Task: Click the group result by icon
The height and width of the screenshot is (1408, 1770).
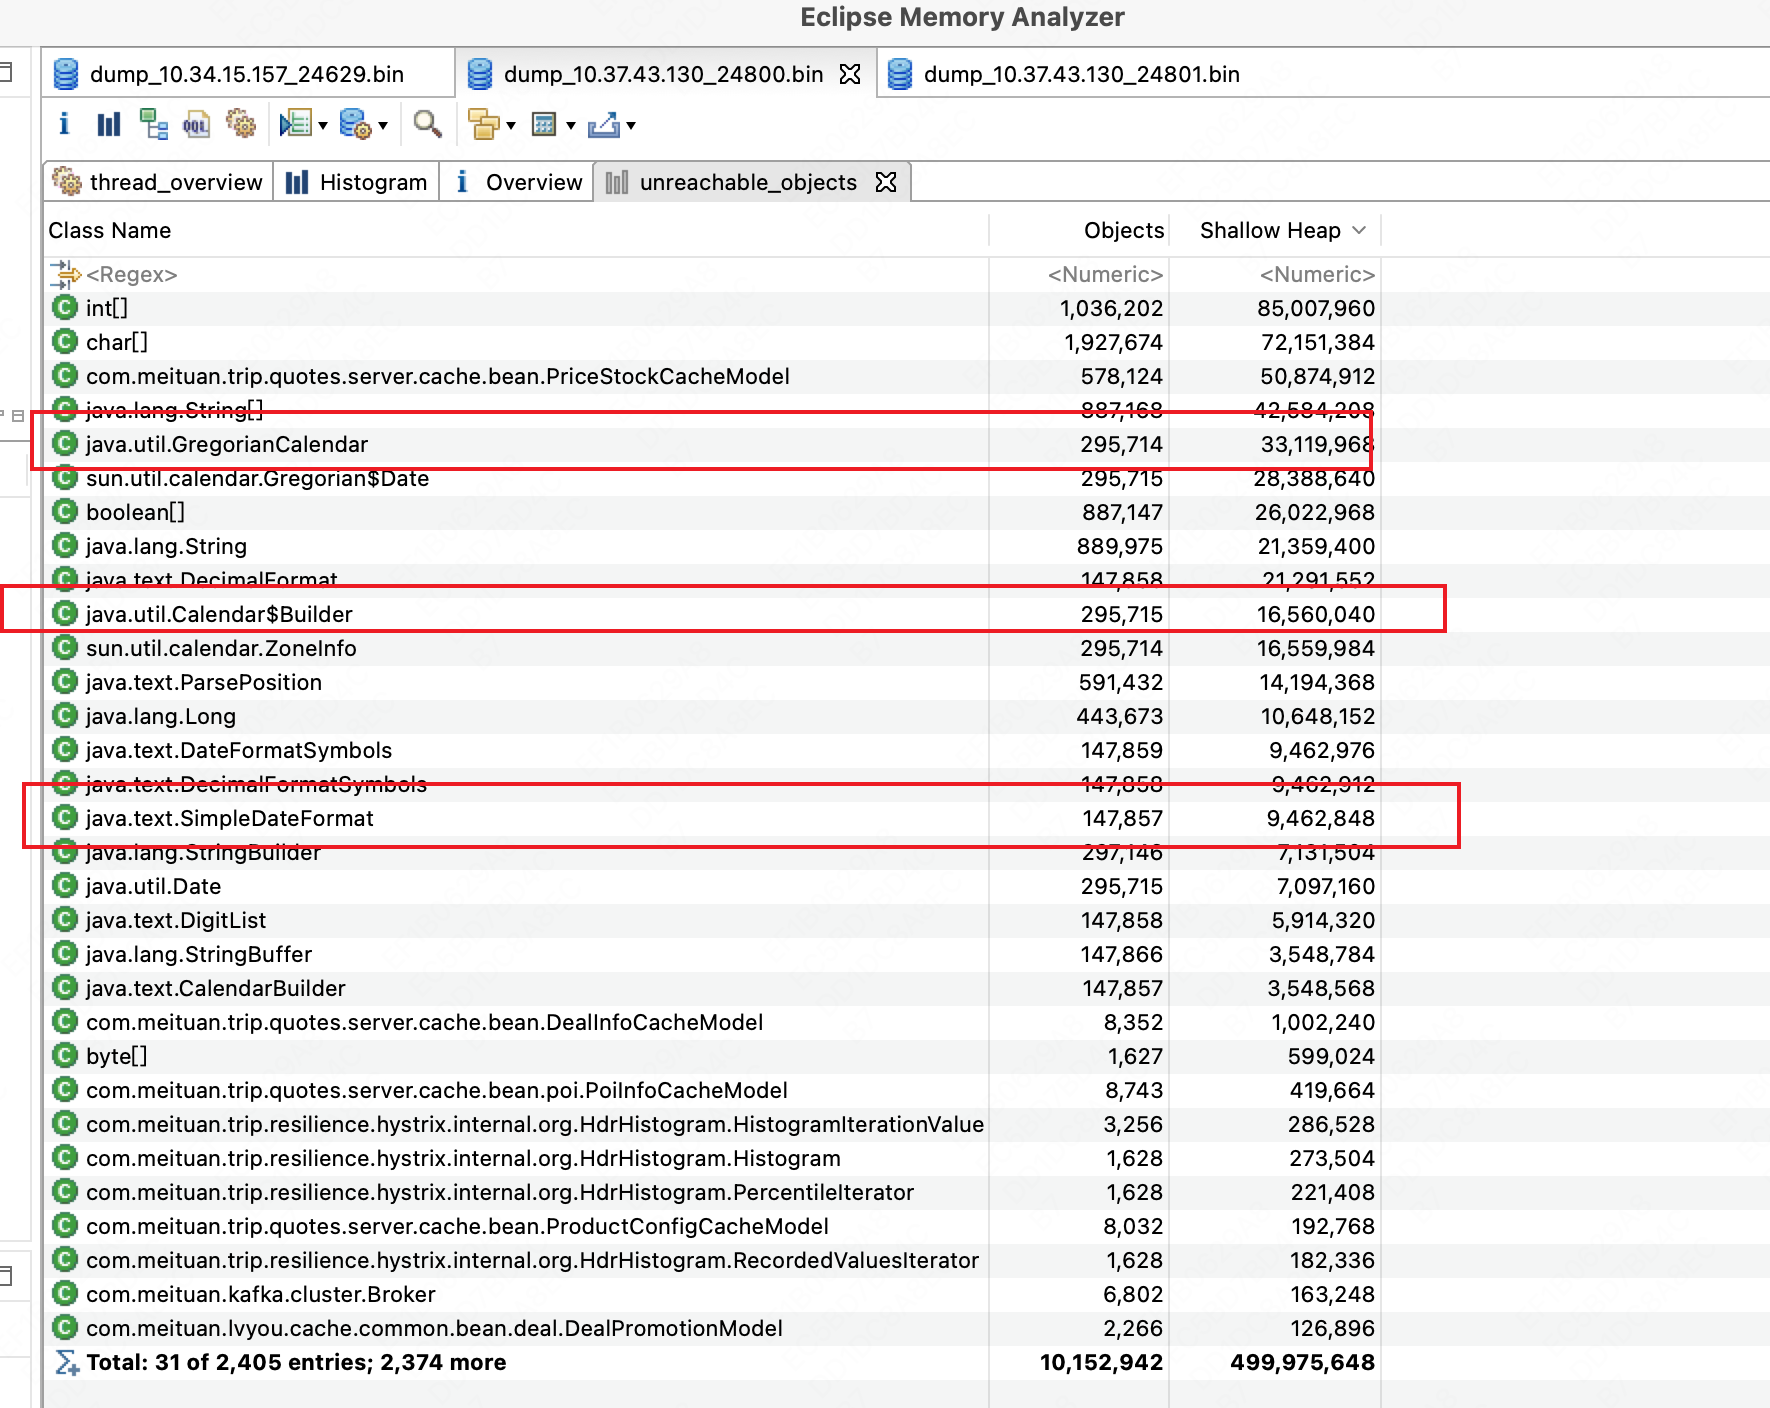Action: click(x=484, y=124)
